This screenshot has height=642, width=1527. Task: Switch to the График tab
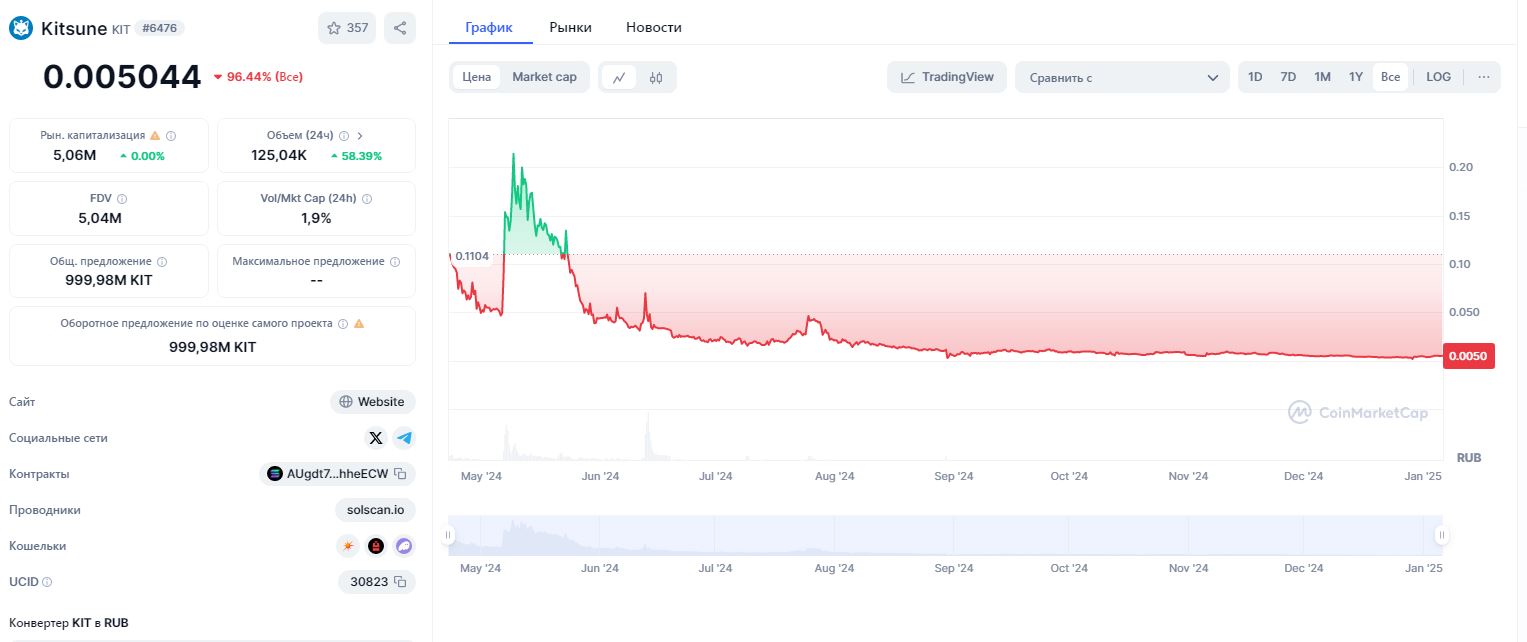click(x=489, y=27)
